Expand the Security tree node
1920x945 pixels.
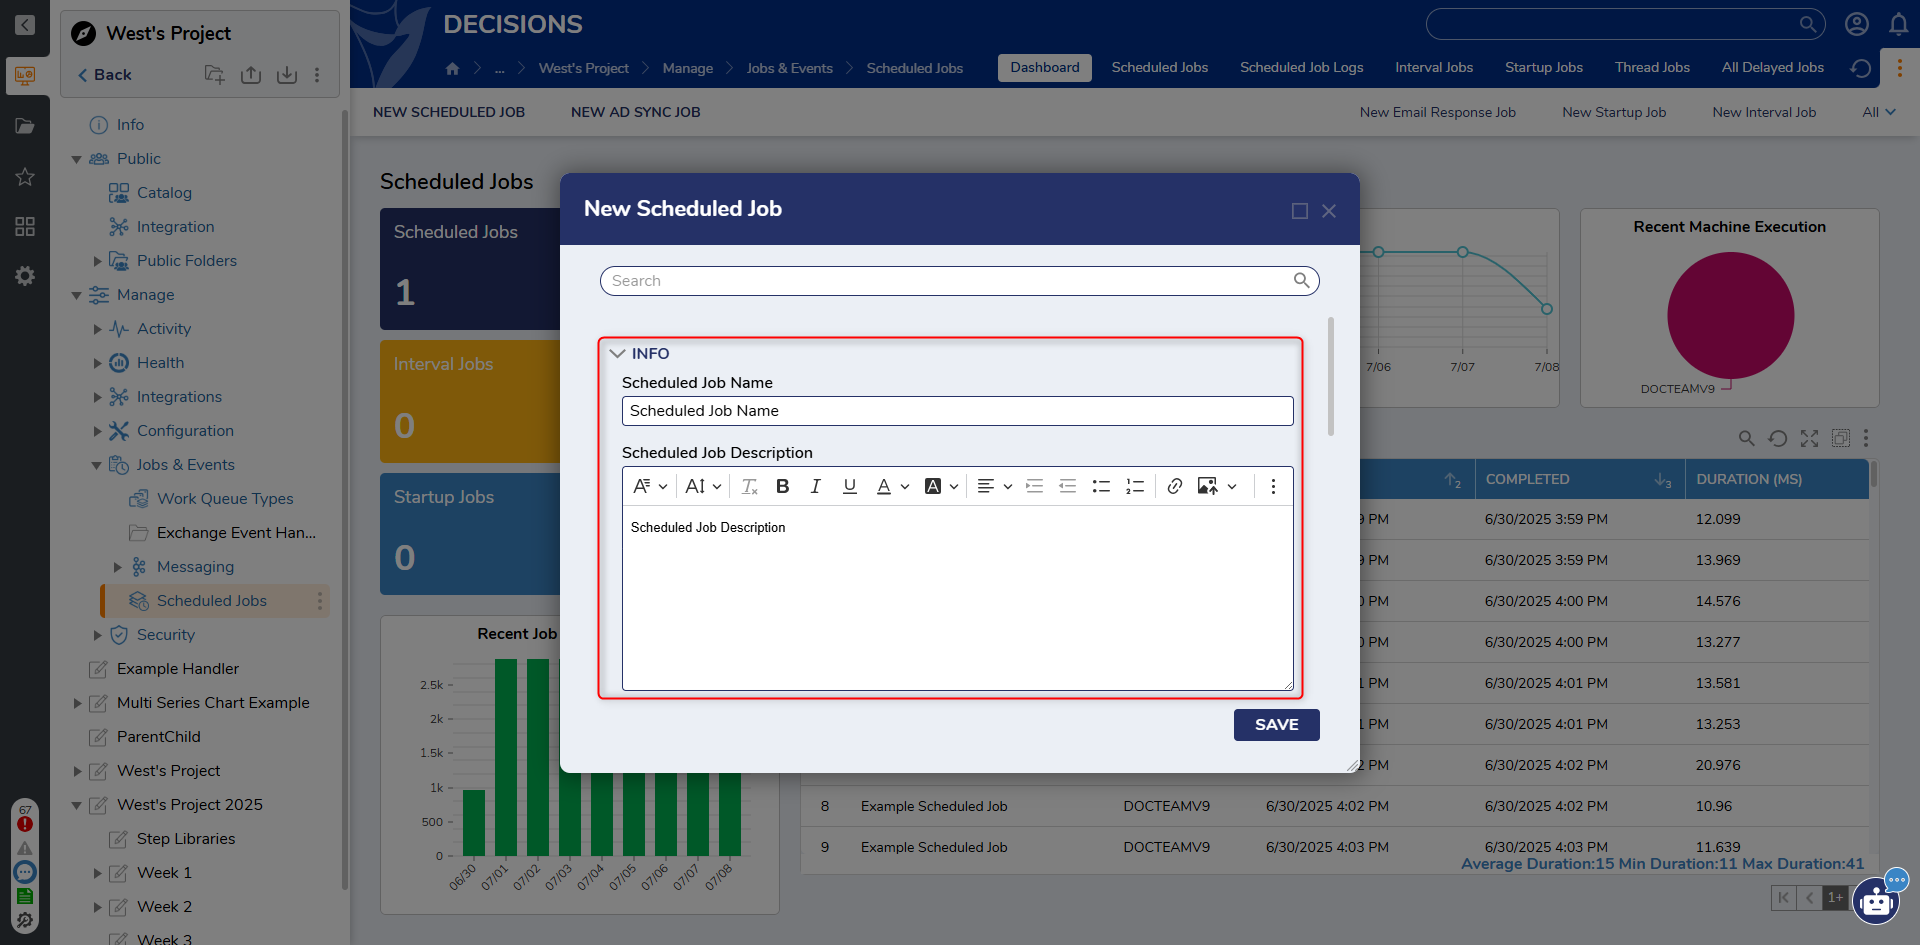(x=97, y=635)
